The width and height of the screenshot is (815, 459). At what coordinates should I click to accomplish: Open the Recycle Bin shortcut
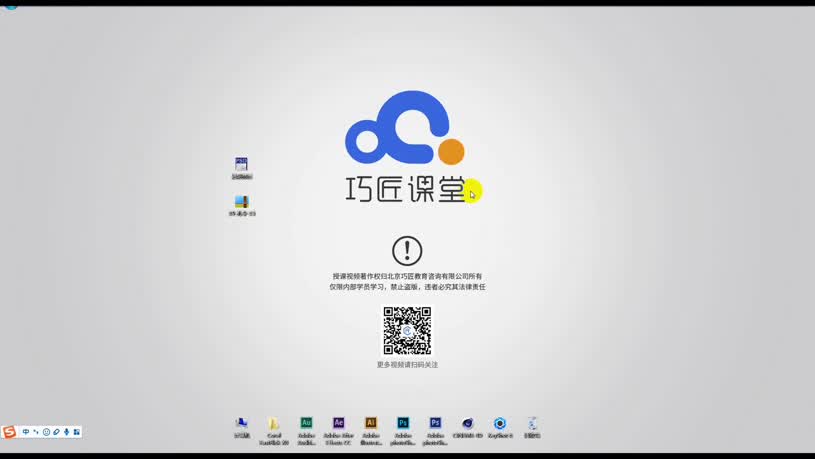pos(532,427)
